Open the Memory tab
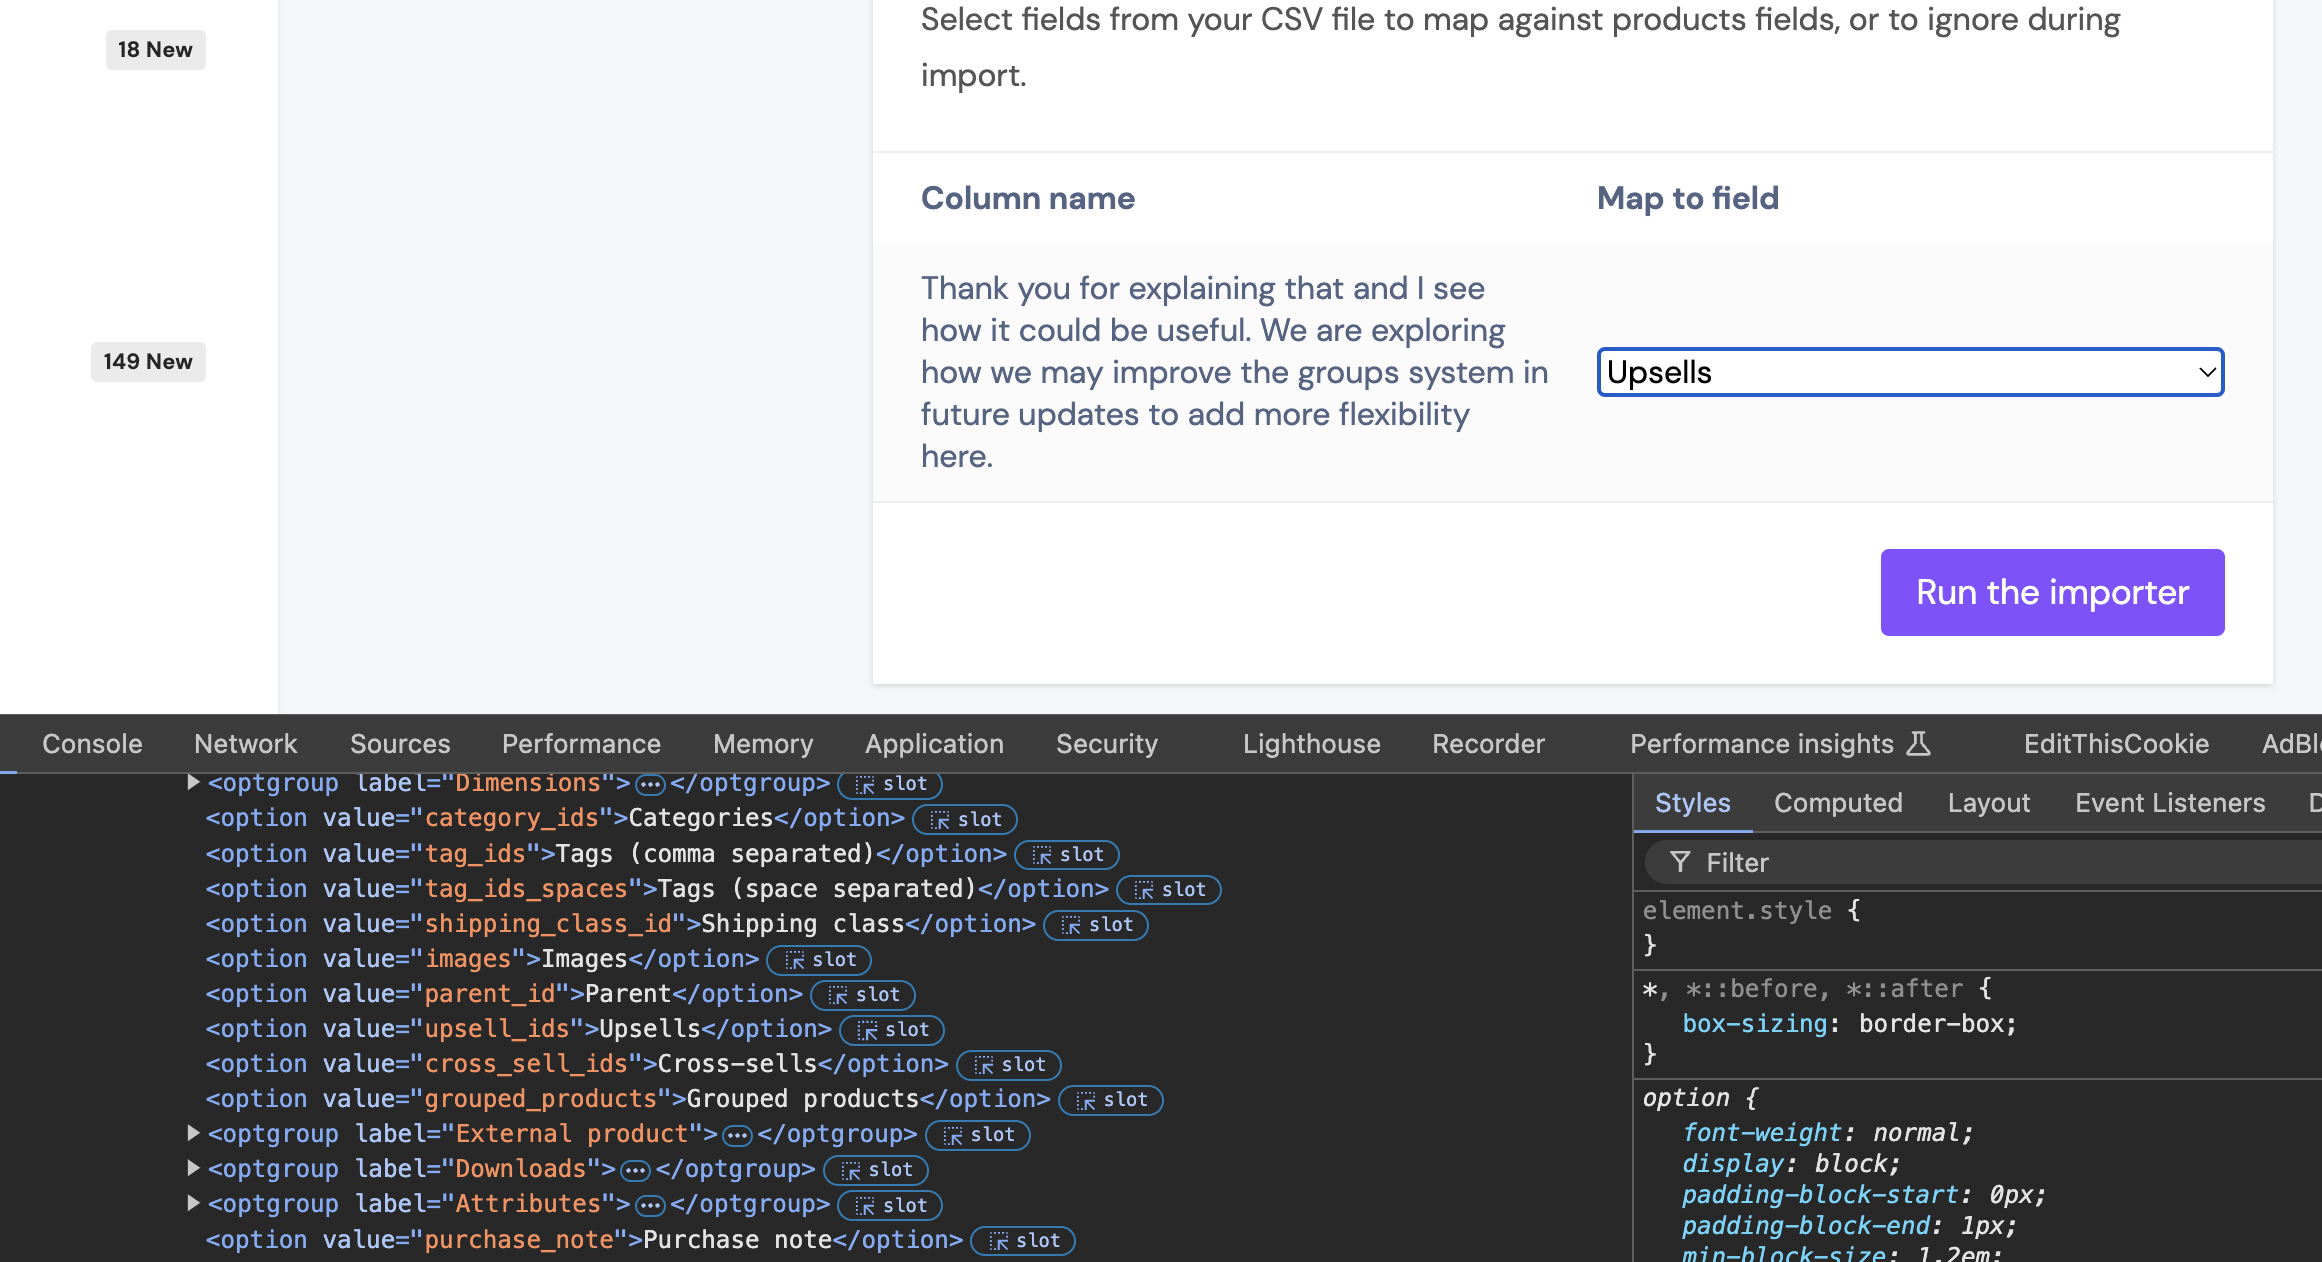This screenshot has height=1262, width=2322. (763, 744)
